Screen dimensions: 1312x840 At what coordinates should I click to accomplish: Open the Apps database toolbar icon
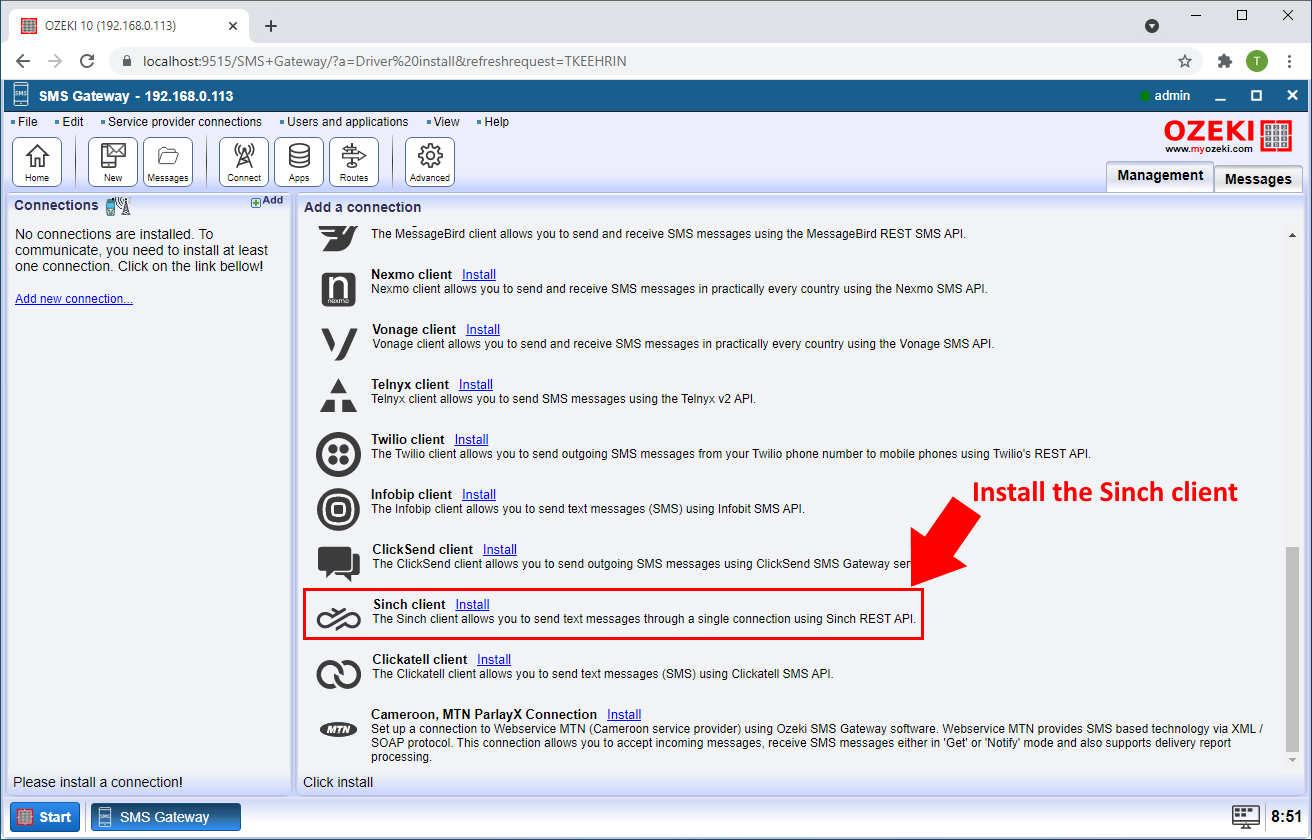tap(299, 162)
